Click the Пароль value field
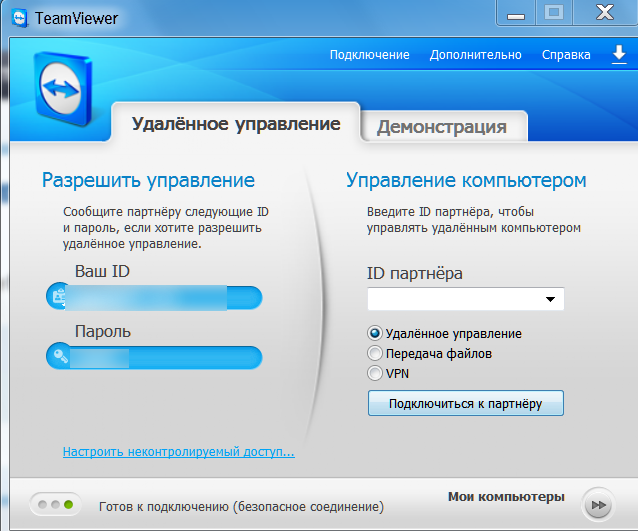 coord(154,357)
